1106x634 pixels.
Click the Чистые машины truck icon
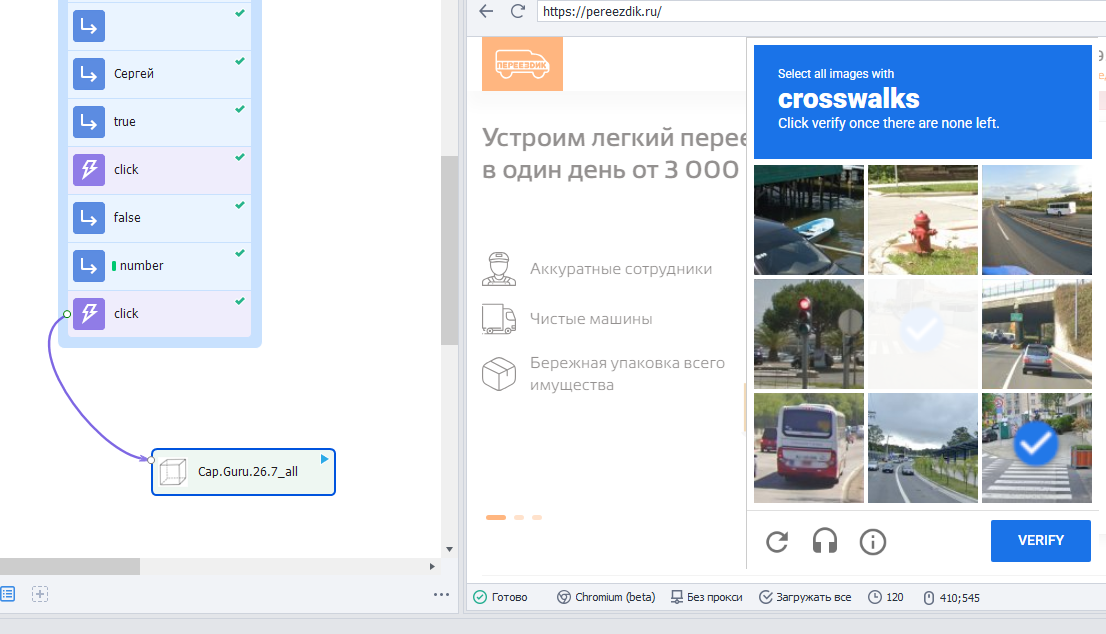499,319
